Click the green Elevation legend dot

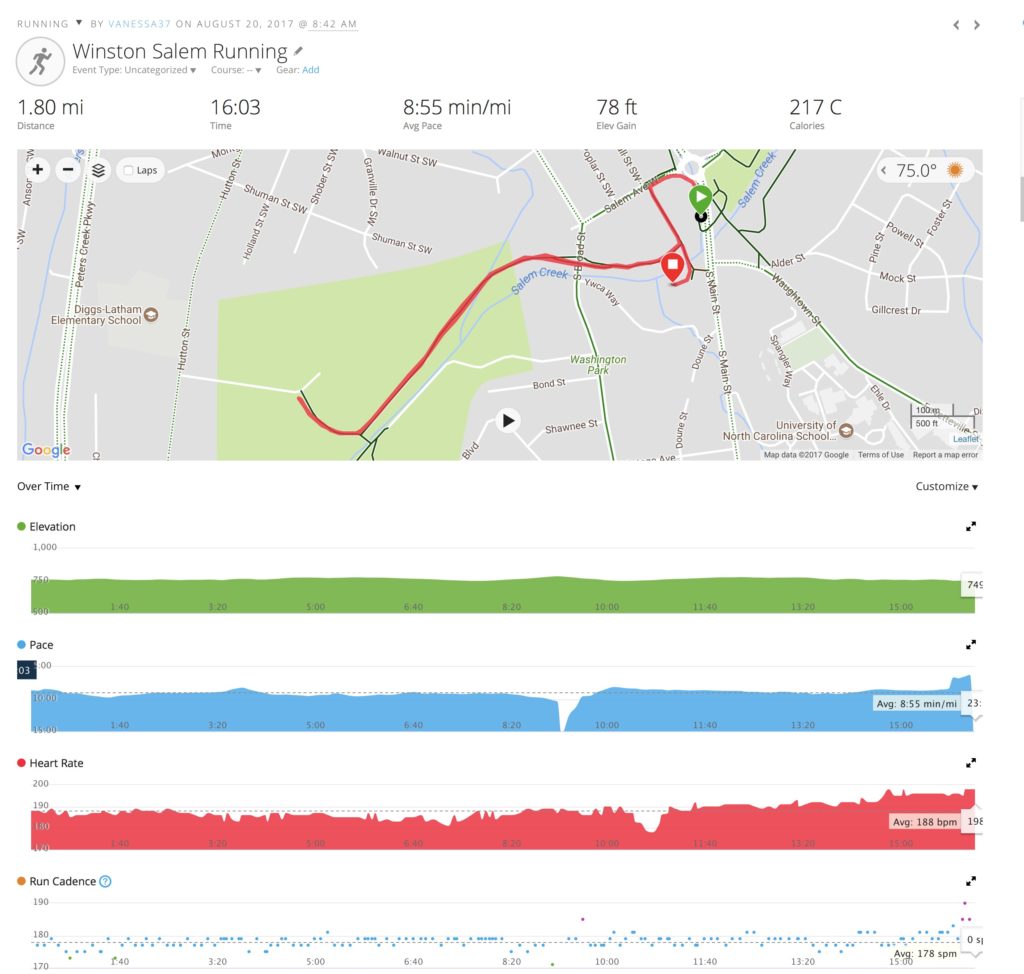click(22, 527)
